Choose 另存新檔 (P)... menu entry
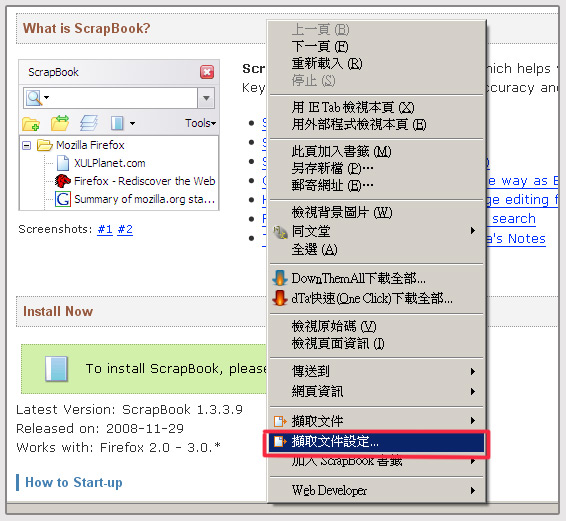Image resolution: width=566 pixels, height=521 pixels. pyautogui.click(x=376, y=168)
